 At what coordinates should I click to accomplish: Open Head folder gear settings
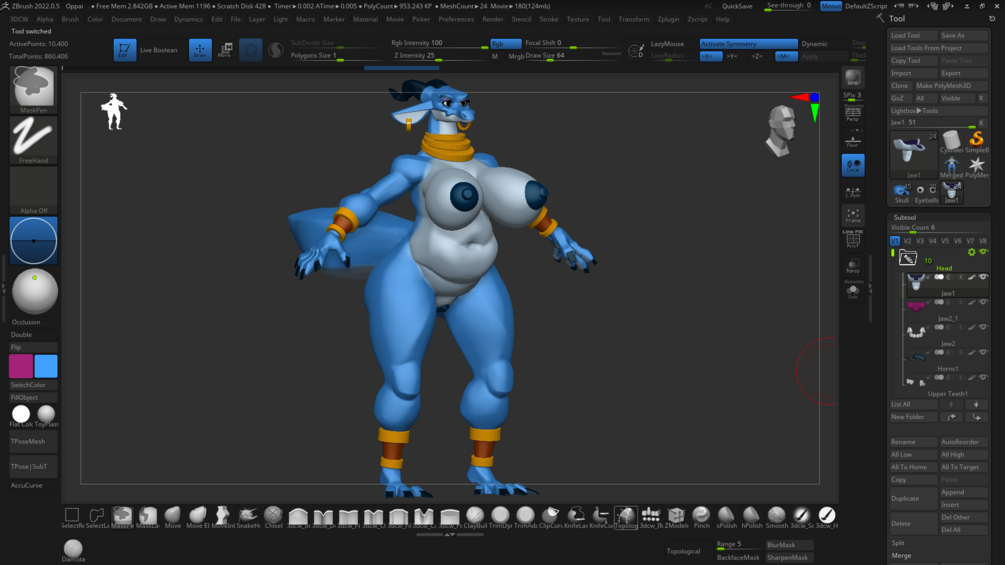pyautogui.click(x=972, y=252)
